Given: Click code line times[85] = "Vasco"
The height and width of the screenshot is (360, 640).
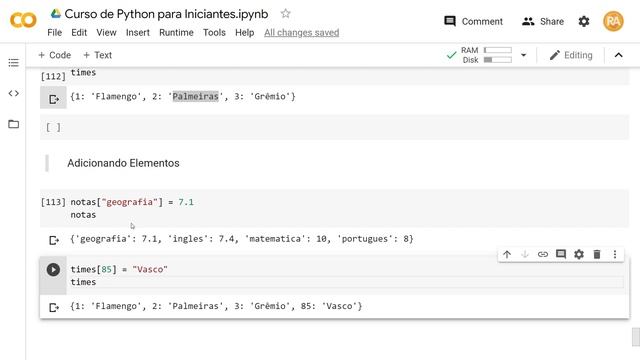Looking at the screenshot, I should point(119,269).
